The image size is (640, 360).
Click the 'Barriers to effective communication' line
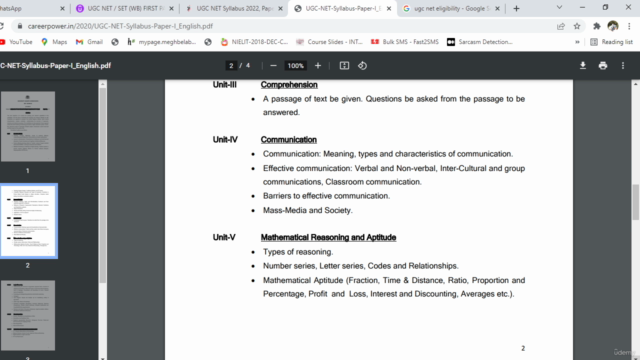click(x=327, y=196)
